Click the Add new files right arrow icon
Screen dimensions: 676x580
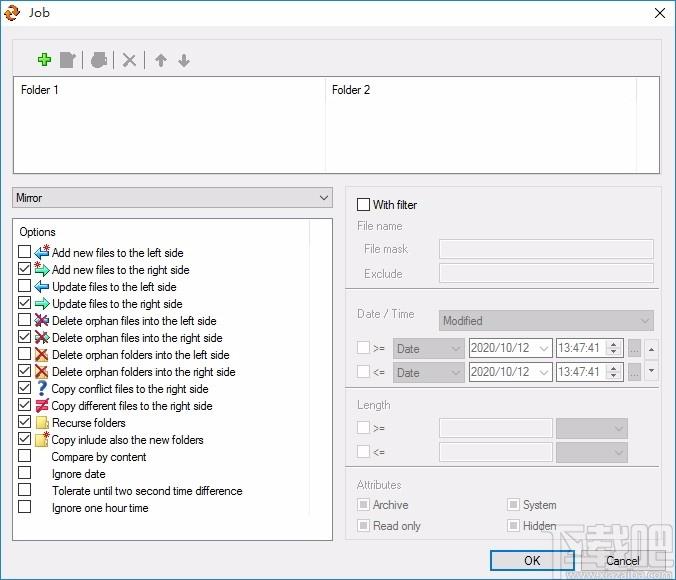[42, 269]
